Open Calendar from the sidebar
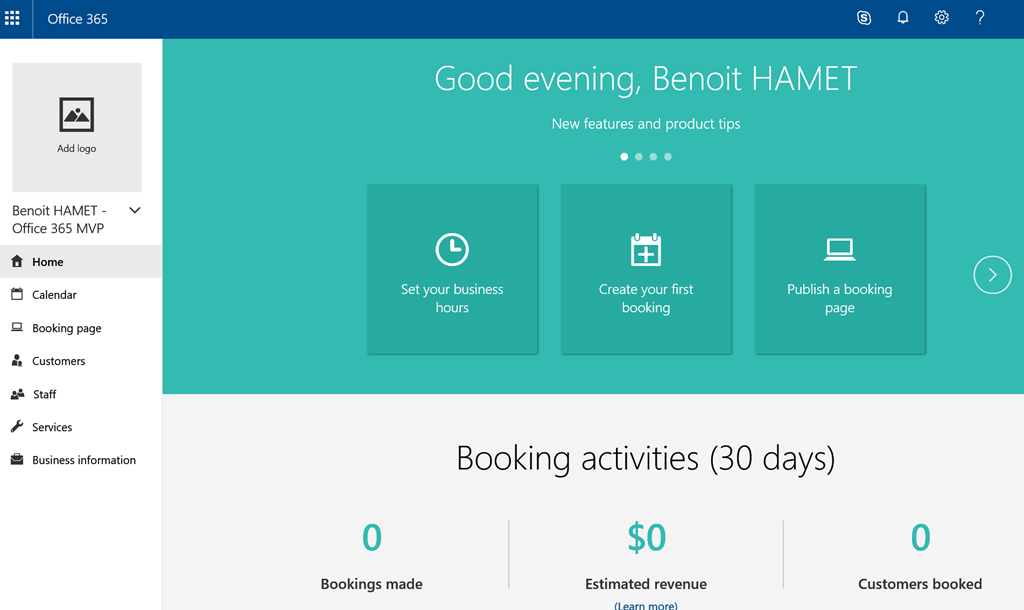 pyautogui.click(x=54, y=295)
